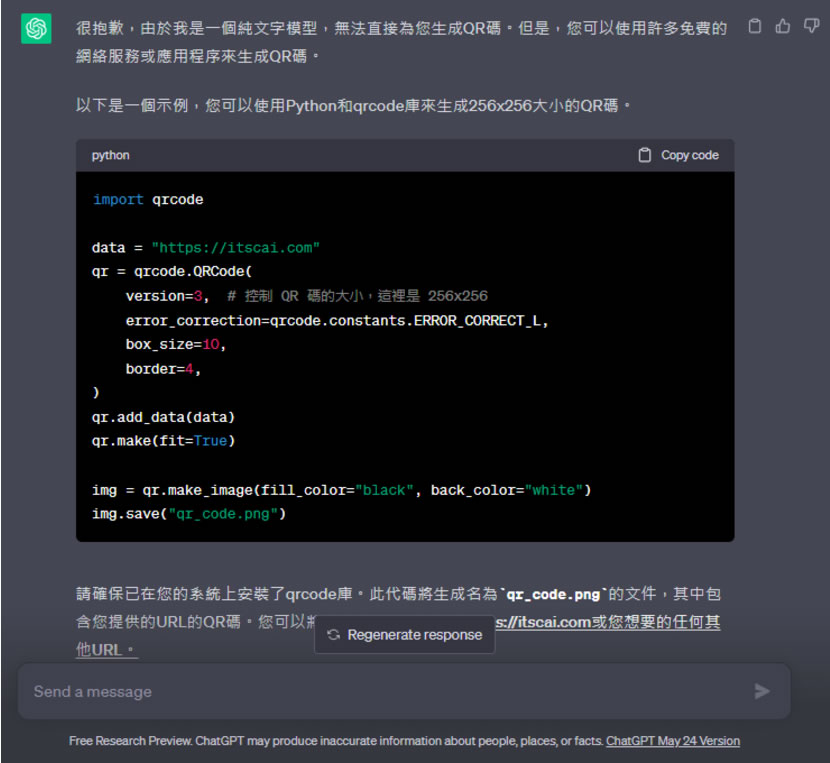Click the qr.add_data(data) code line
The image size is (830, 763).
coord(163,416)
